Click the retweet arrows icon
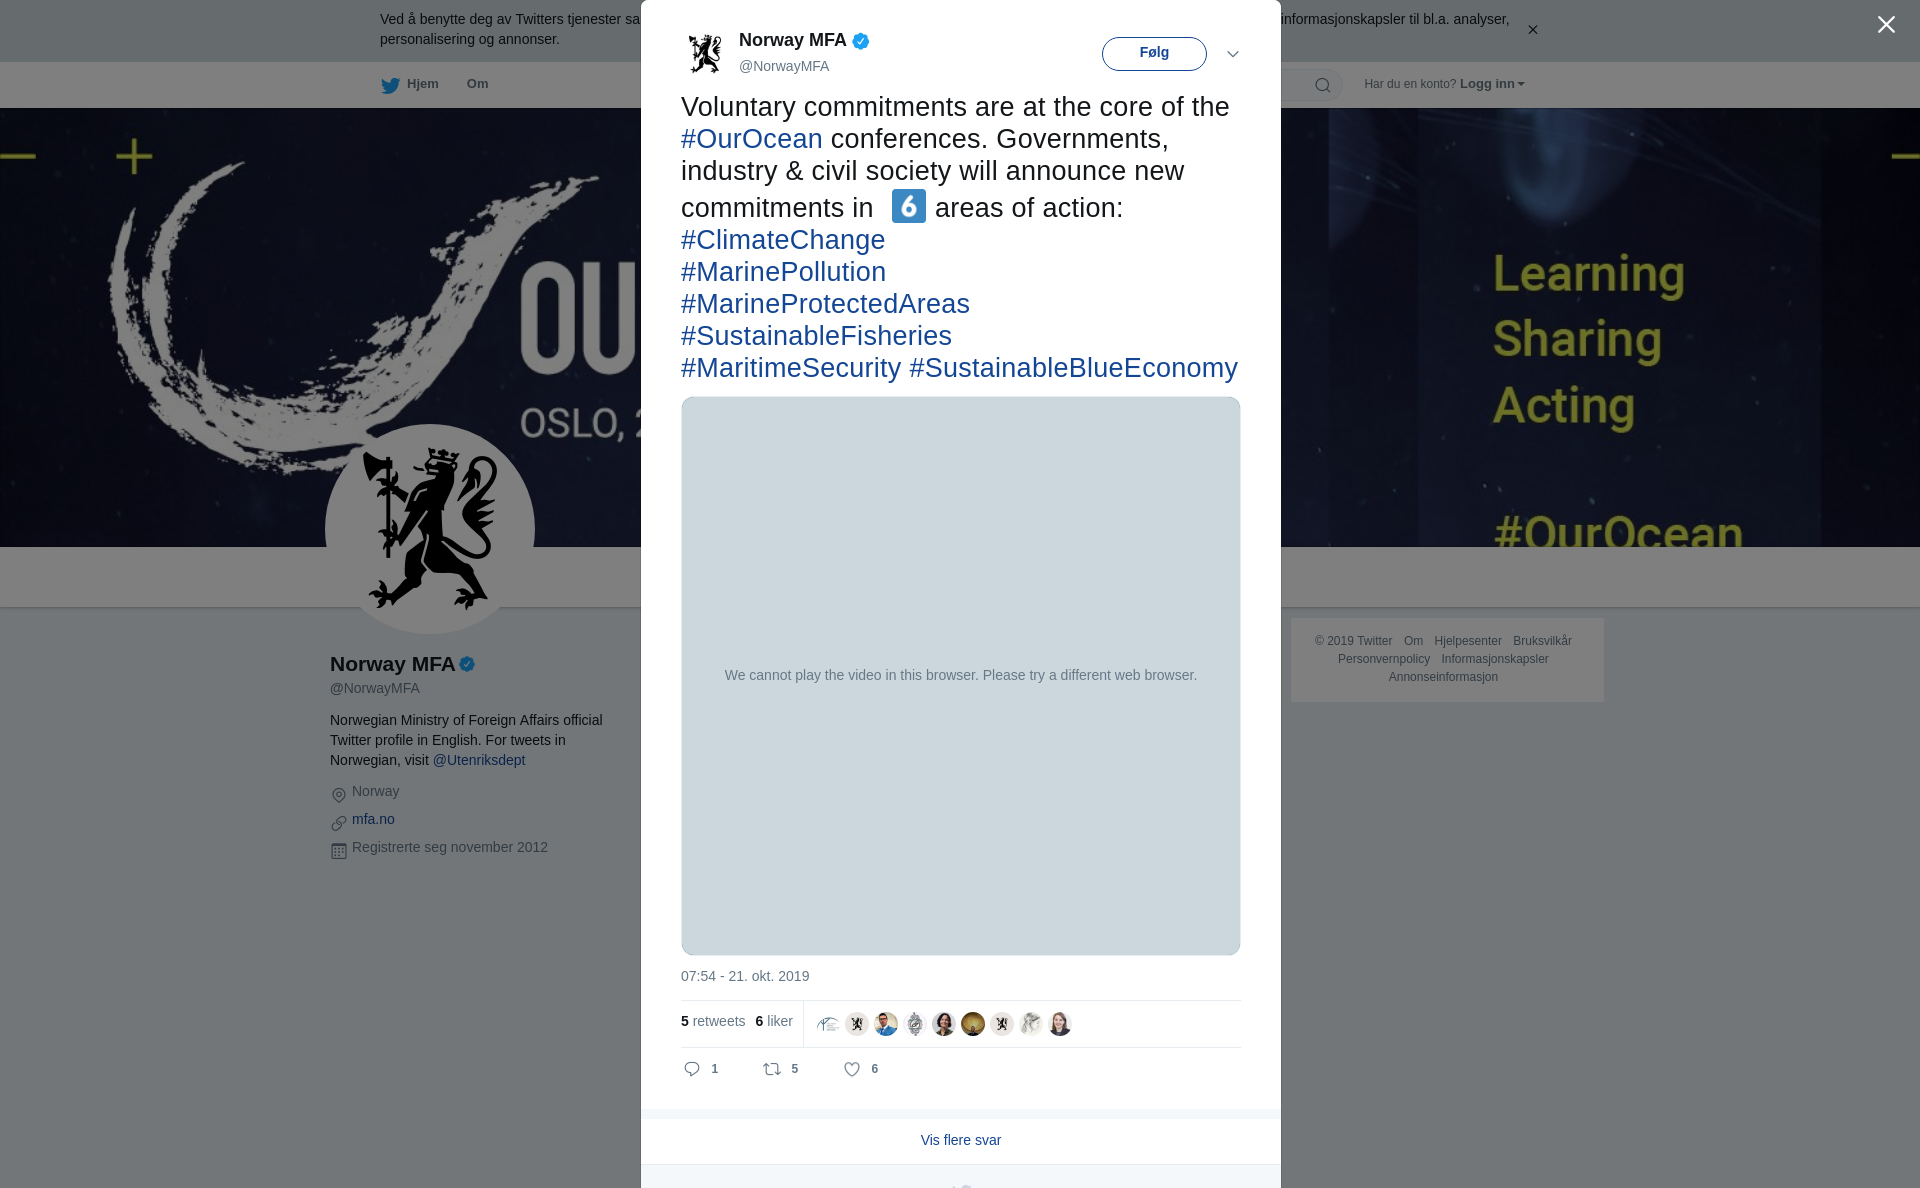Image resolution: width=1920 pixels, height=1188 pixels. pyautogui.click(x=772, y=1069)
